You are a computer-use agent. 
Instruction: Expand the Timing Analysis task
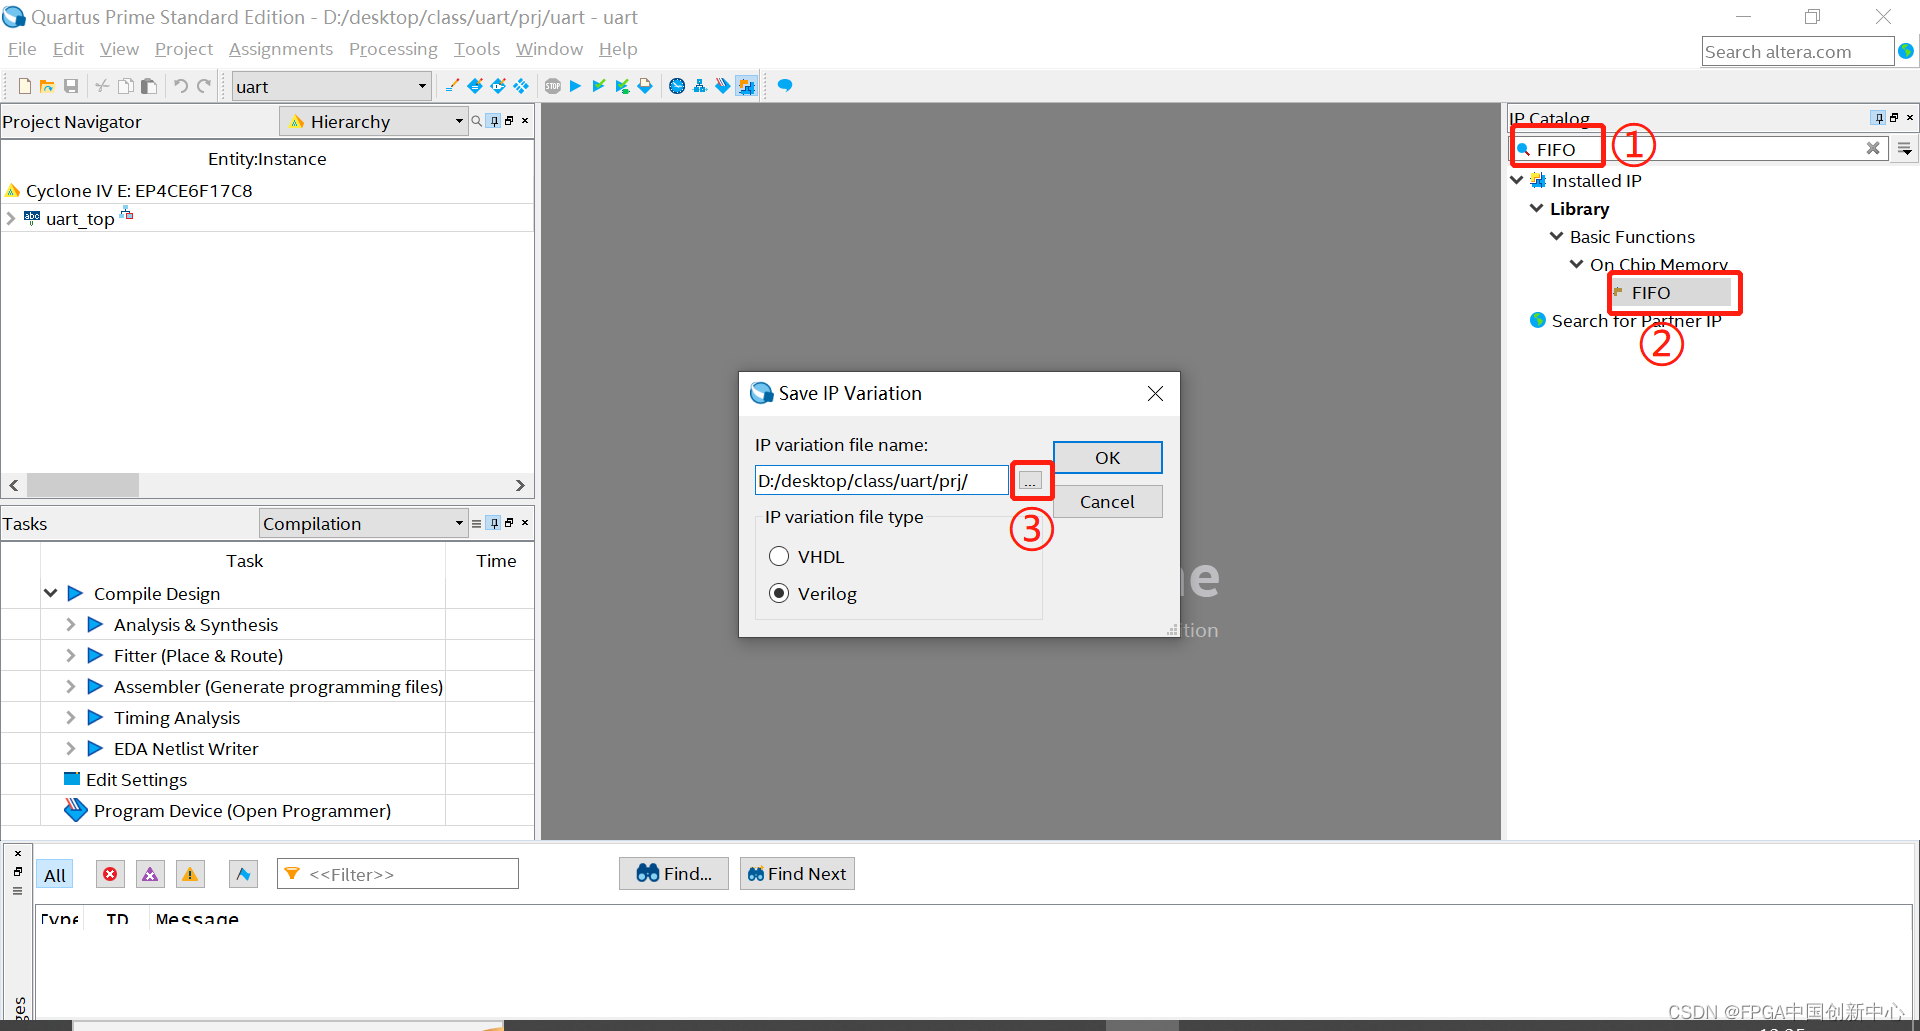pyautogui.click(x=70, y=717)
